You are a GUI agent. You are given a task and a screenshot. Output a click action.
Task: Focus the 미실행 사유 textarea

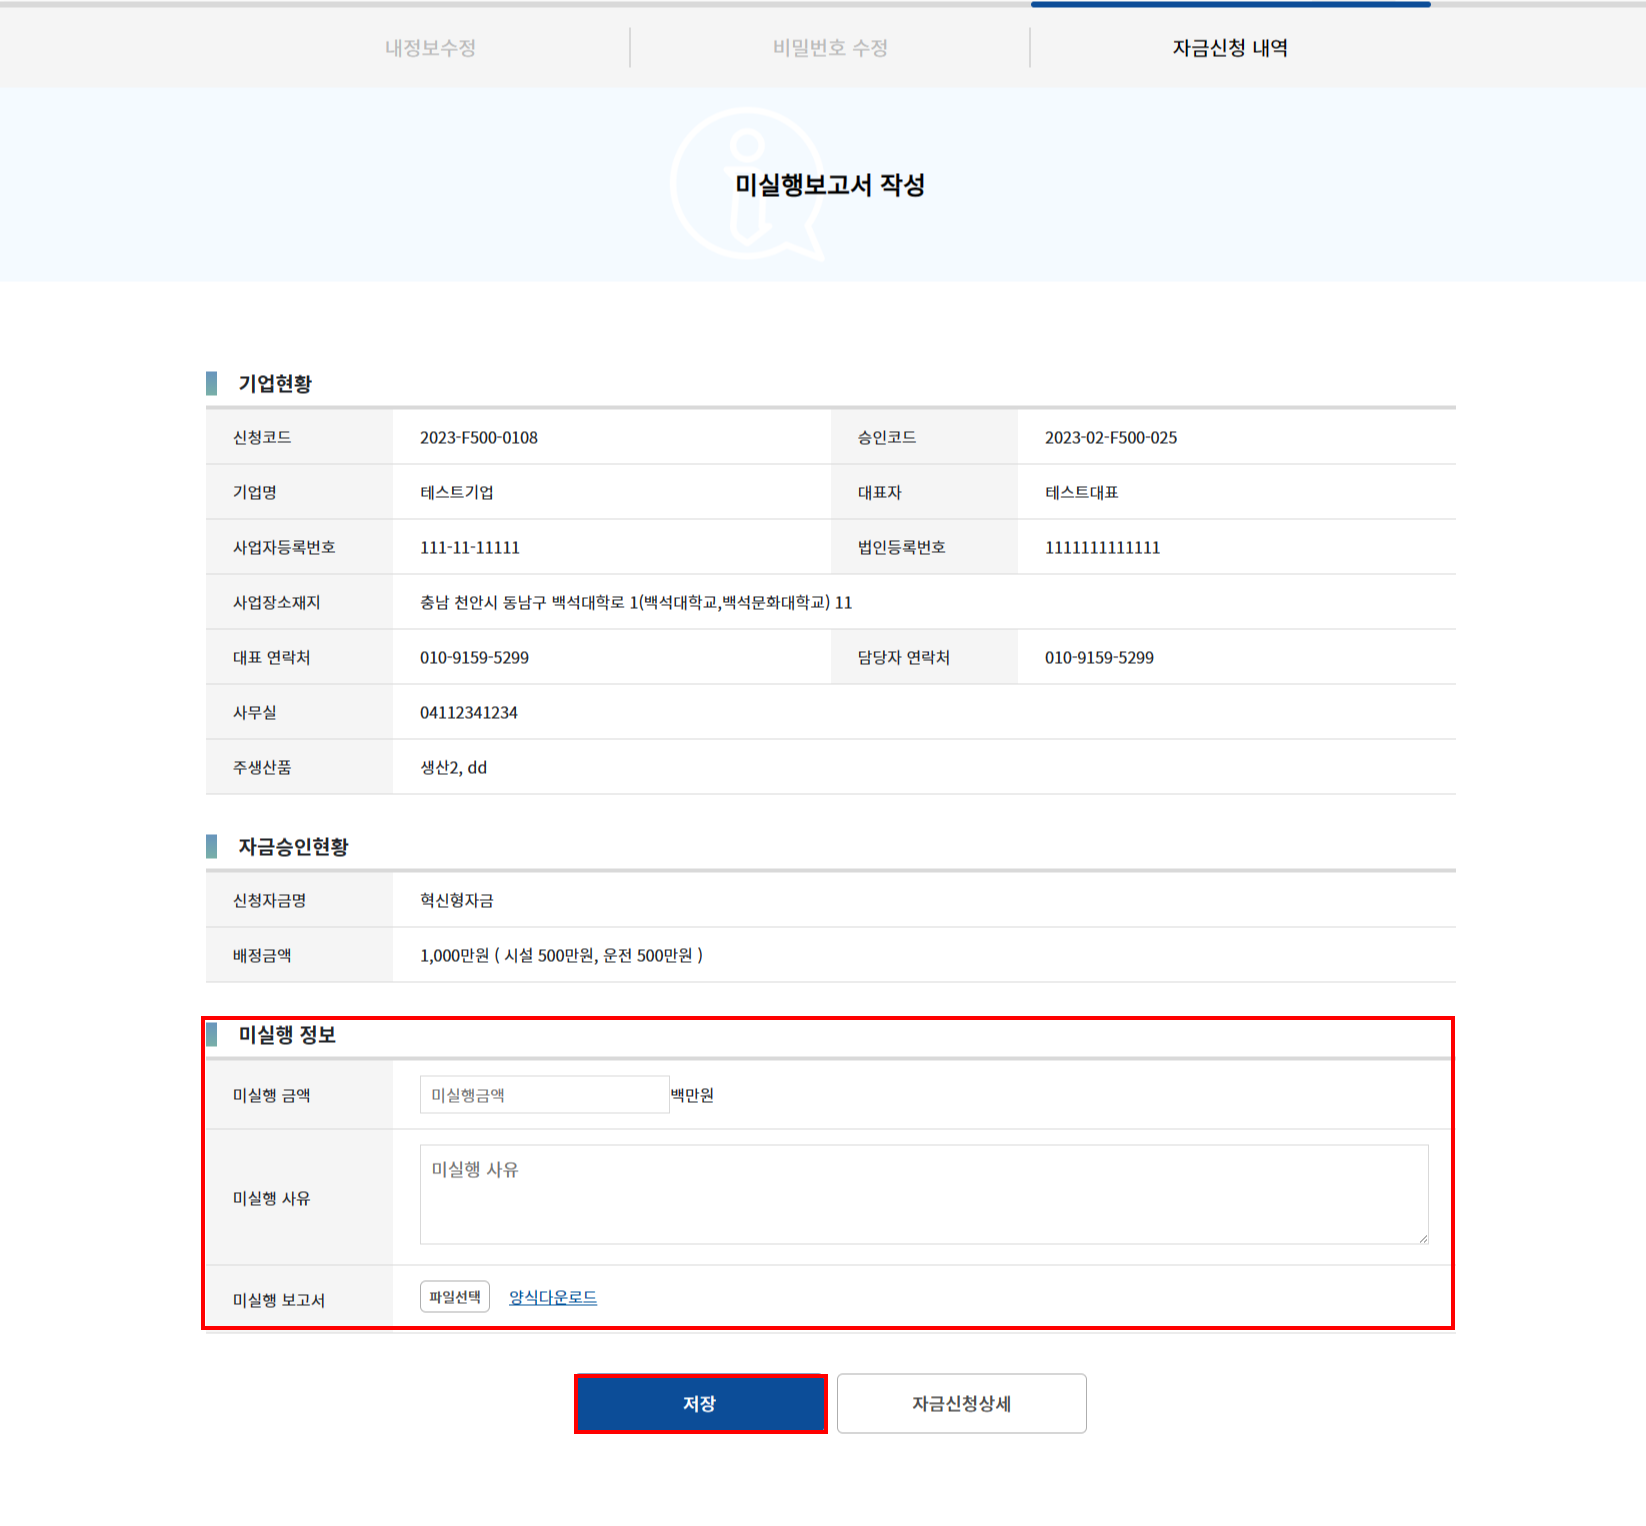[924, 1195]
